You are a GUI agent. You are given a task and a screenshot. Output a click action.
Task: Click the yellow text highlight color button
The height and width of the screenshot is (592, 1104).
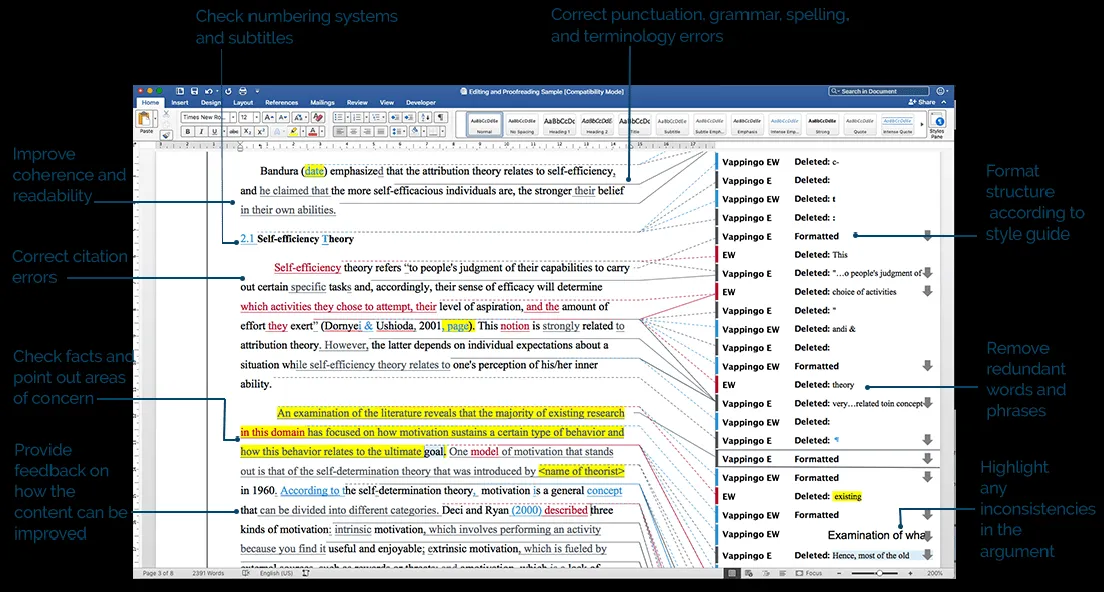tap(294, 132)
